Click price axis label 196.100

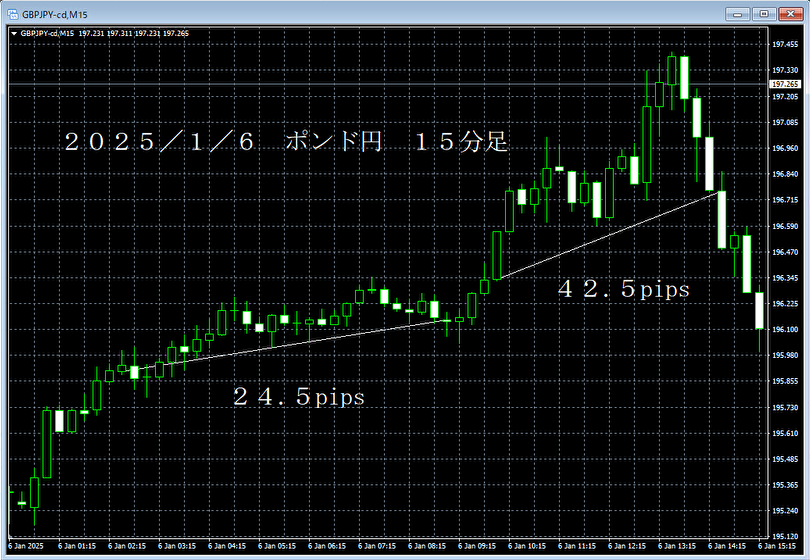point(785,330)
